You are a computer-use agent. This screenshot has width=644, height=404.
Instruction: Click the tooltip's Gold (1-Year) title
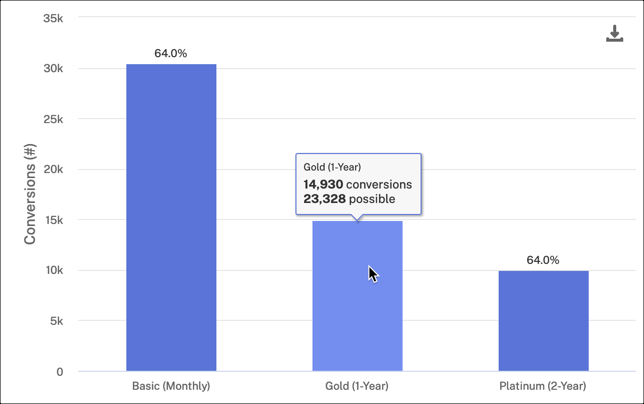(332, 167)
